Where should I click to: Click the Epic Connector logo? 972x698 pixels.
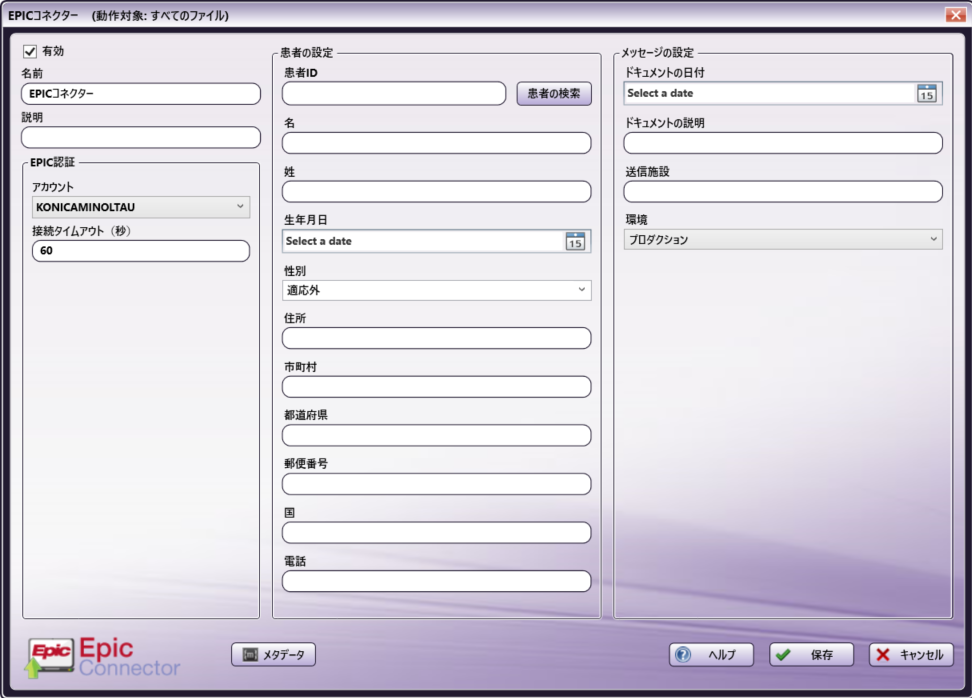pos(104,658)
